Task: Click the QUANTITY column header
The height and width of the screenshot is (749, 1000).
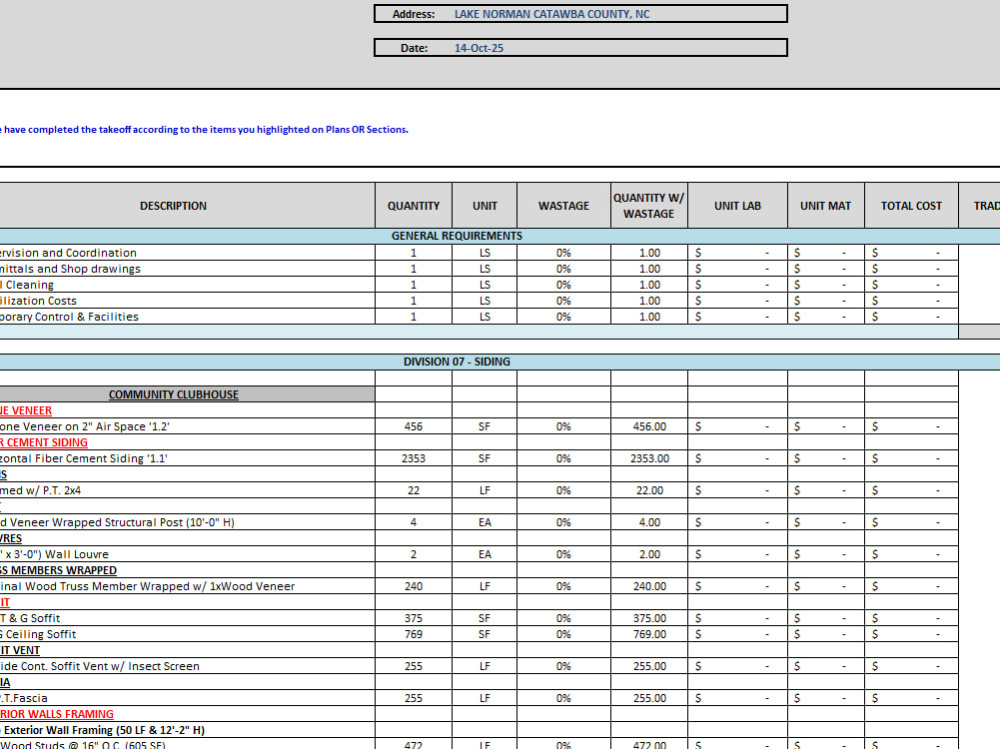Action: tap(413, 205)
